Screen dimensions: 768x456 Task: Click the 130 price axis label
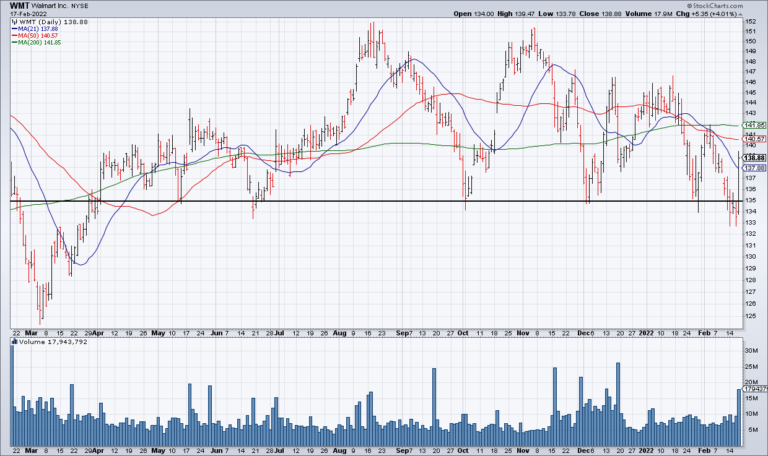point(750,257)
